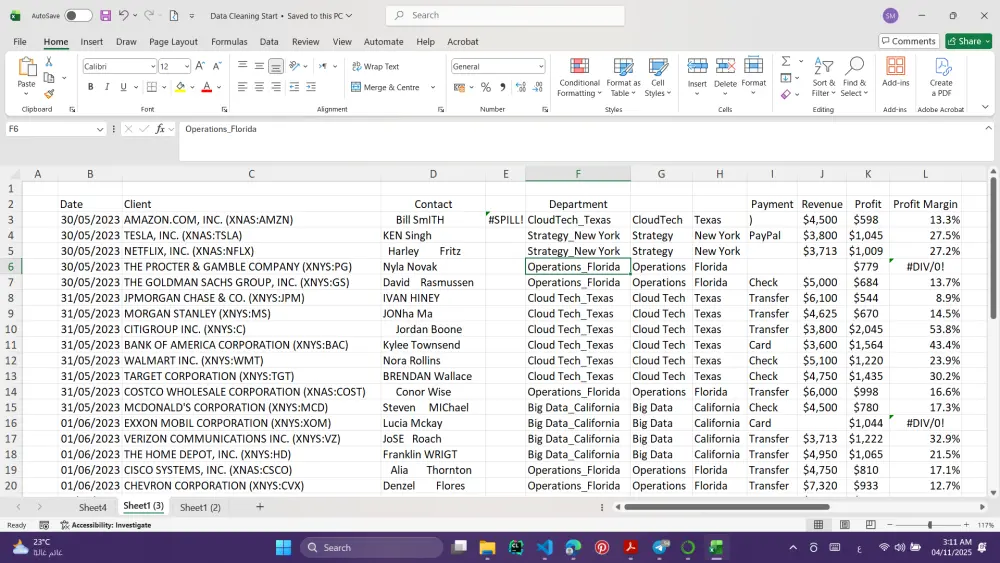Toggle the AutoSave switch
This screenshot has width=1000, height=563.
[x=78, y=15]
